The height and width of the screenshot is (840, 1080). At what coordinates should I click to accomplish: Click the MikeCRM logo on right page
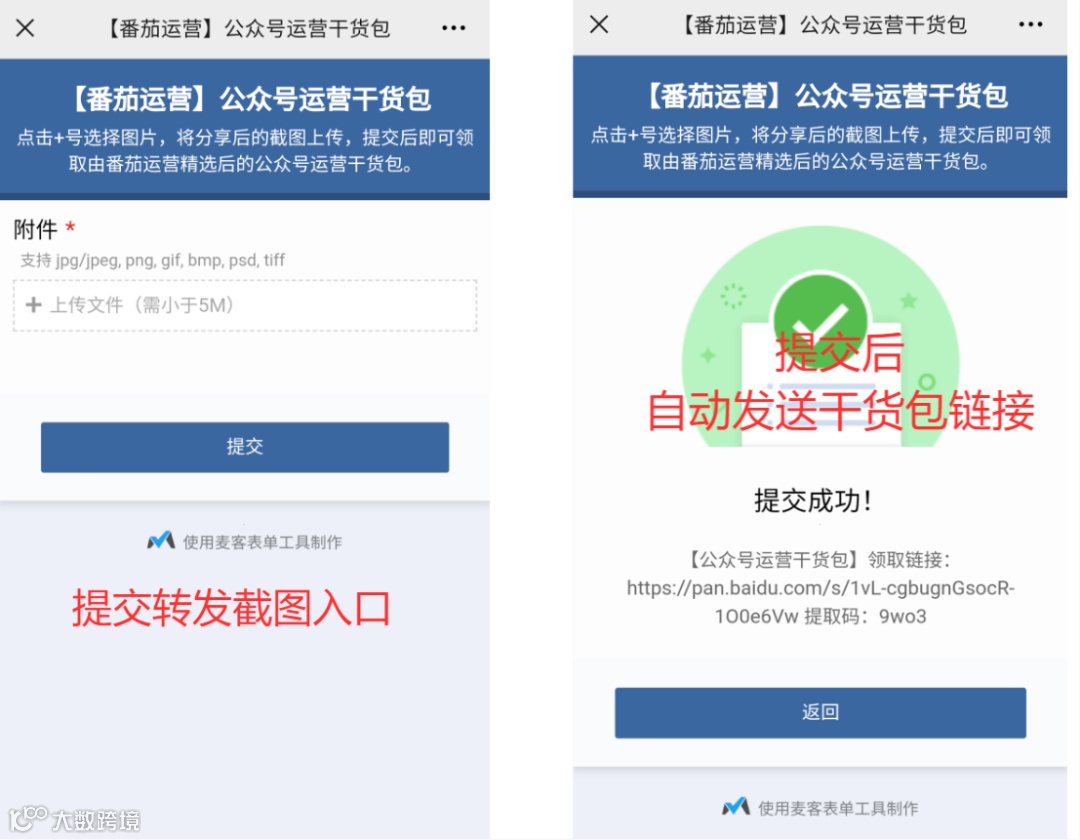pyautogui.click(x=736, y=807)
